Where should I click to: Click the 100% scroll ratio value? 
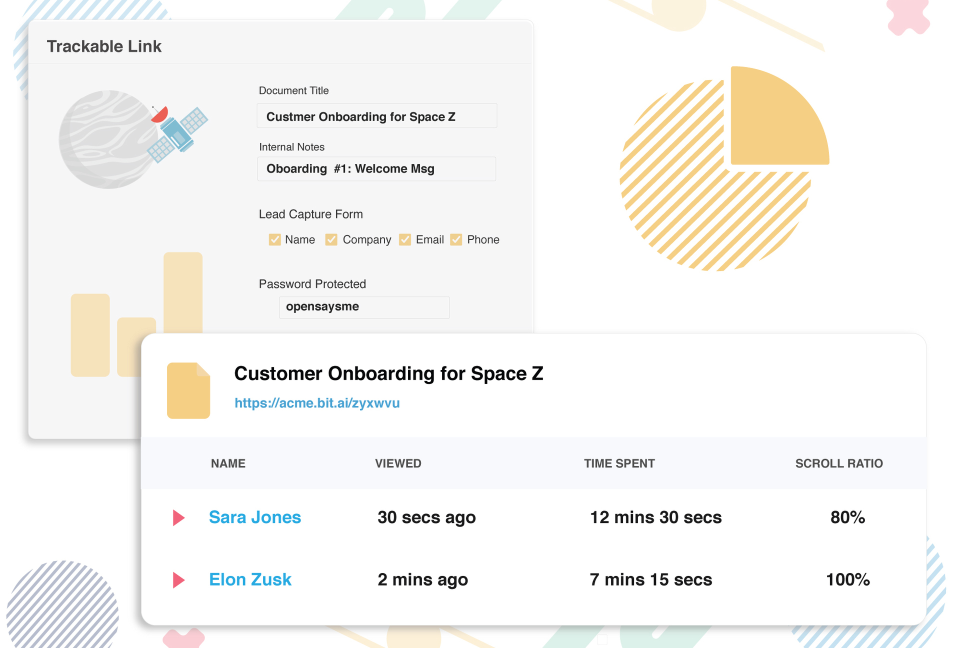(x=847, y=579)
